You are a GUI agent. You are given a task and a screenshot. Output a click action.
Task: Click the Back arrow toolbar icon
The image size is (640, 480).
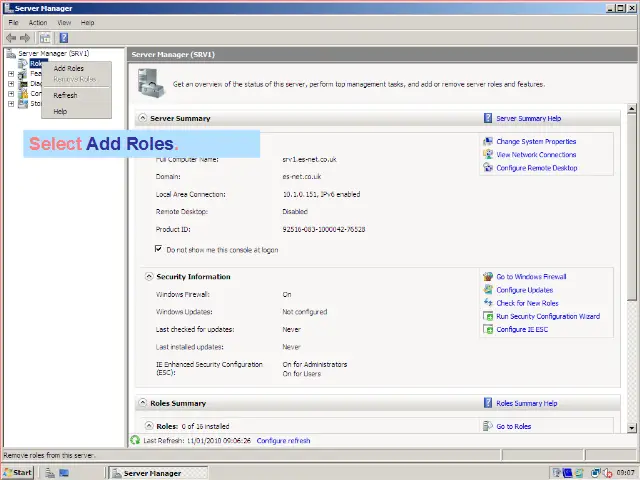pos(11,38)
